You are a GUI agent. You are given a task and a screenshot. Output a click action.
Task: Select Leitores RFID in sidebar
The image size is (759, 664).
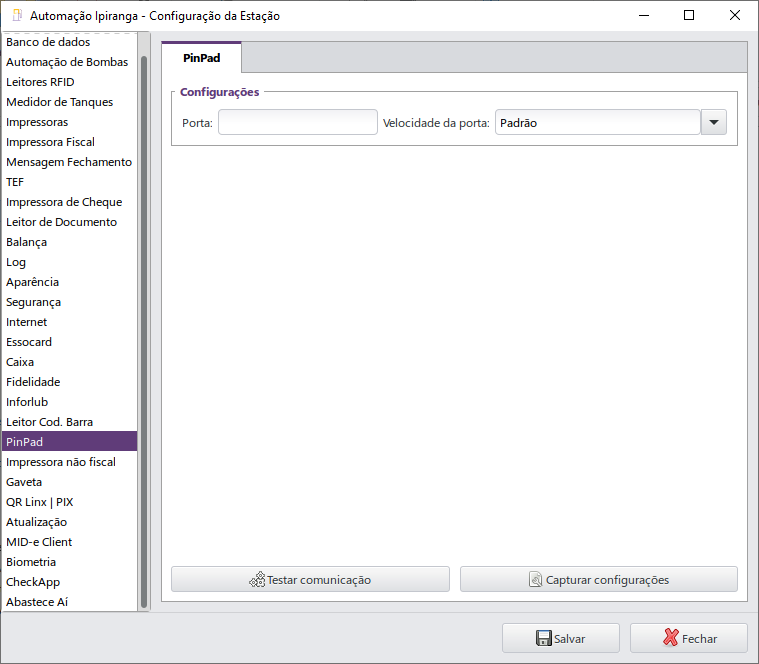[70, 82]
